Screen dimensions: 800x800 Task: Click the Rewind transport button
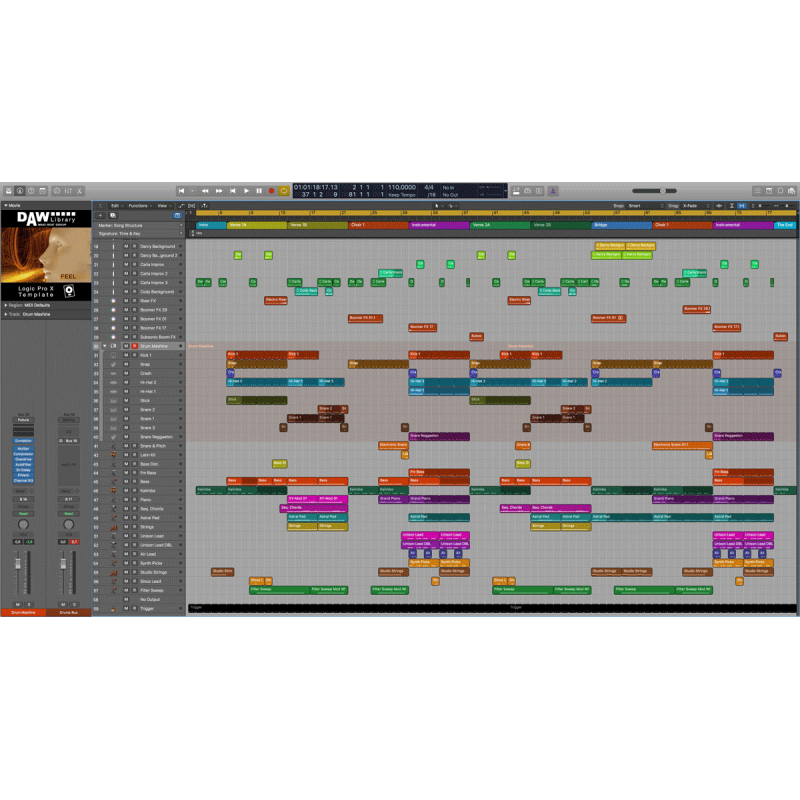[x=205, y=191]
